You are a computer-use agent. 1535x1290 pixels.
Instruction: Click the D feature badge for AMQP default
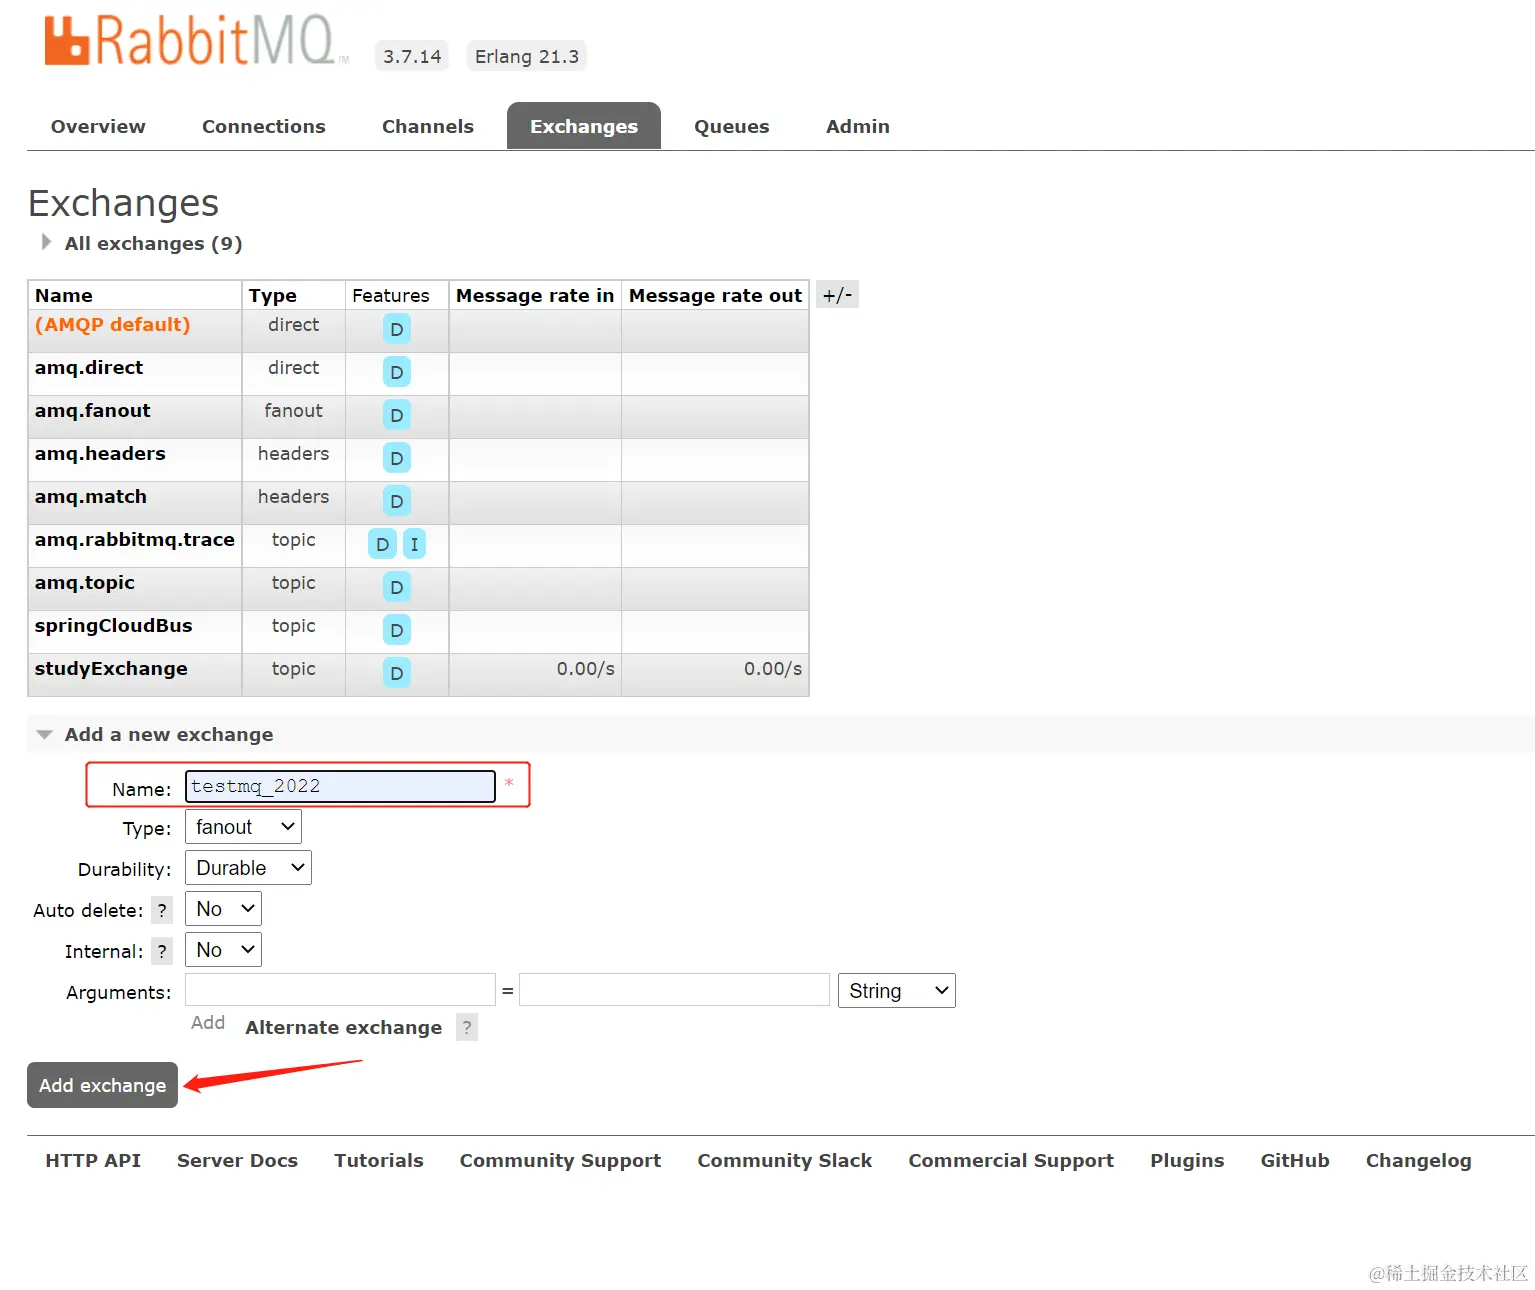(x=397, y=329)
